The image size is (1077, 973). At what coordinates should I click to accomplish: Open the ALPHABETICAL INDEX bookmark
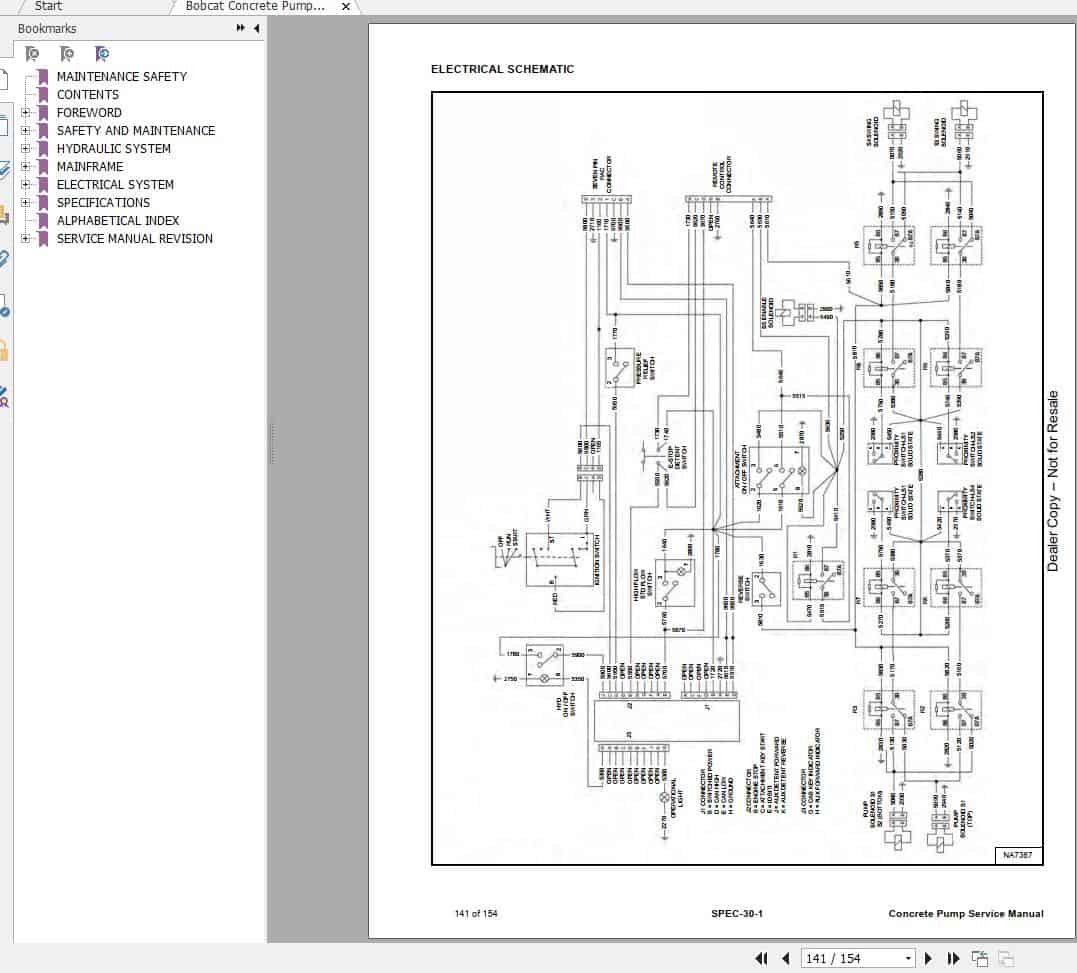click(x=117, y=221)
